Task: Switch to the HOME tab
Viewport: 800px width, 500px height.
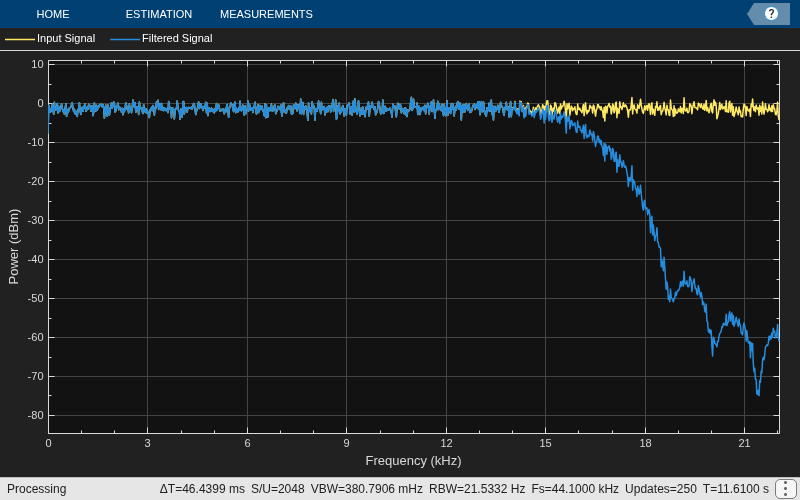Action: (x=53, y=14)
